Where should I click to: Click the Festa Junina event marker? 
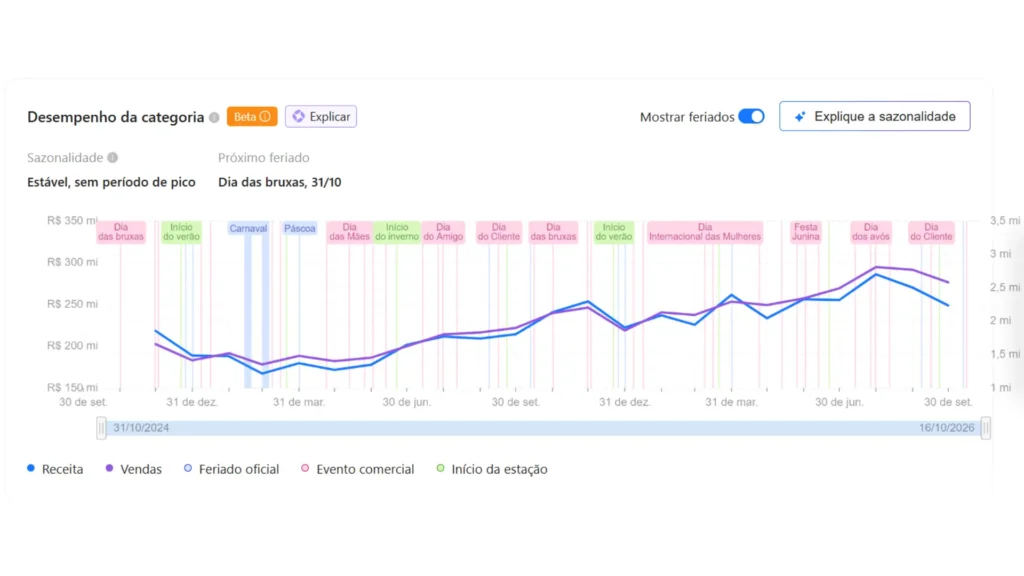[x=806, y=232]
